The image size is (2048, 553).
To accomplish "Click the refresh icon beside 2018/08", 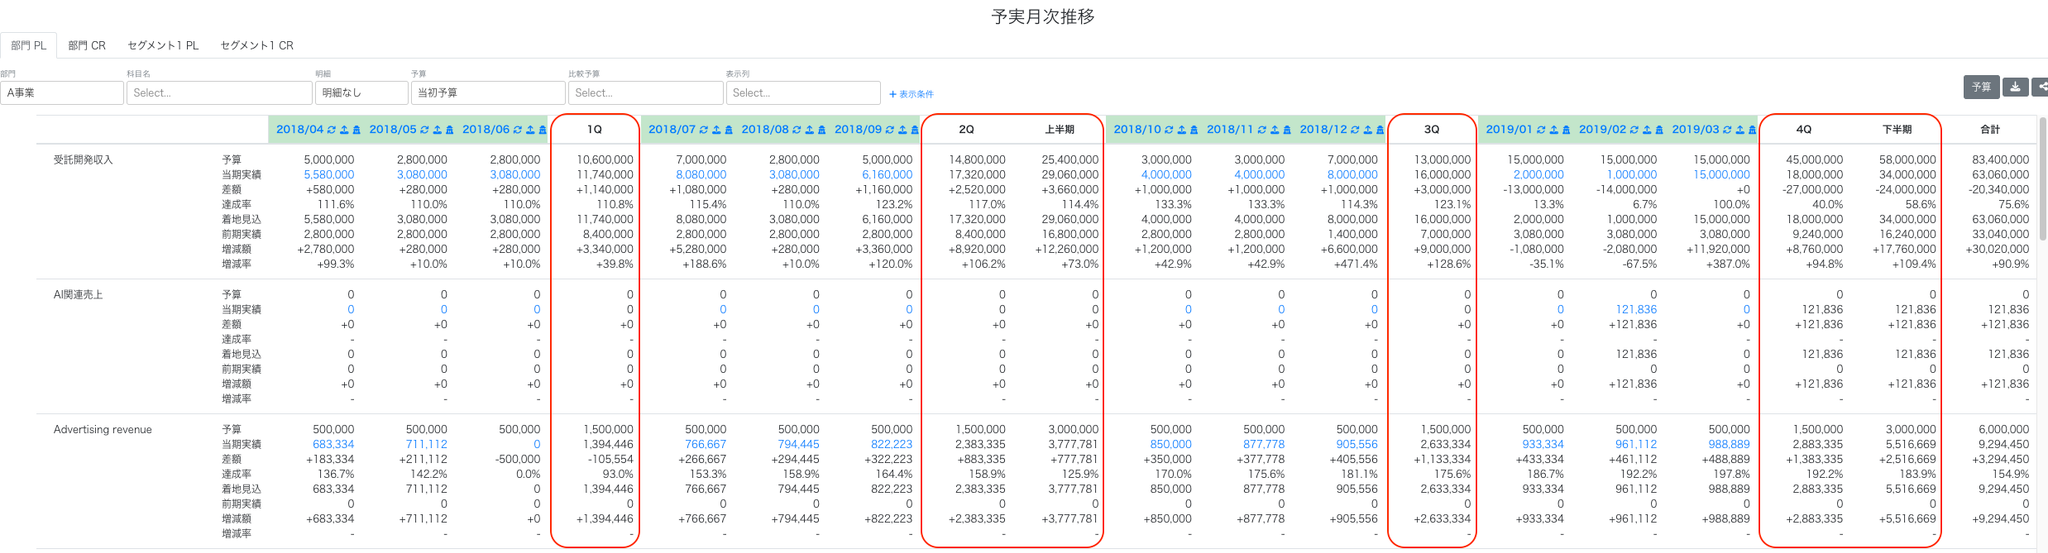I will tap(797, 130).
